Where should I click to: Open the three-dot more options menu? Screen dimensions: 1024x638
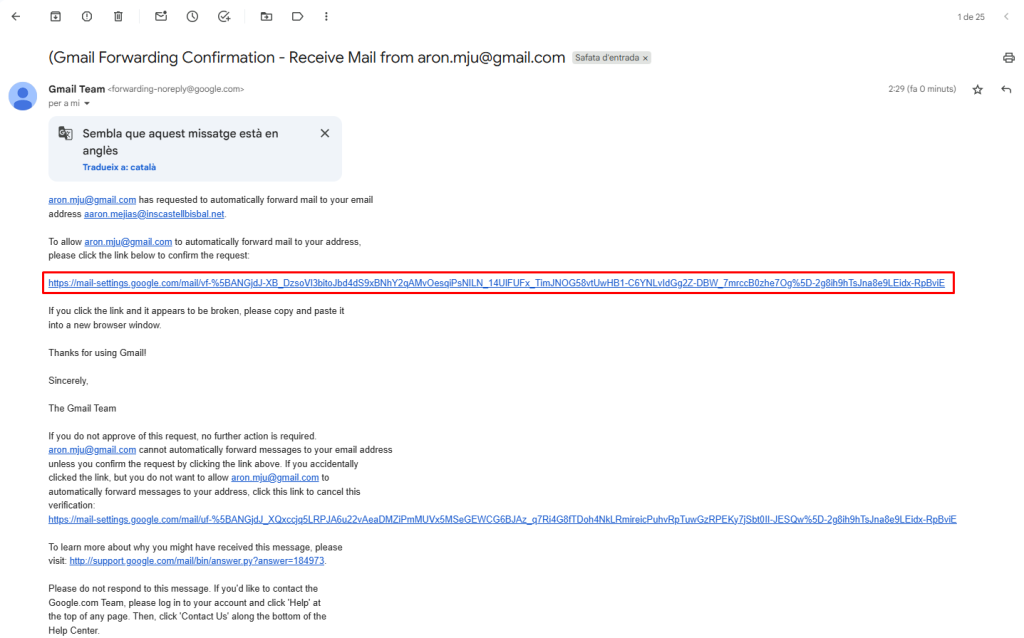tap(326, 17)
